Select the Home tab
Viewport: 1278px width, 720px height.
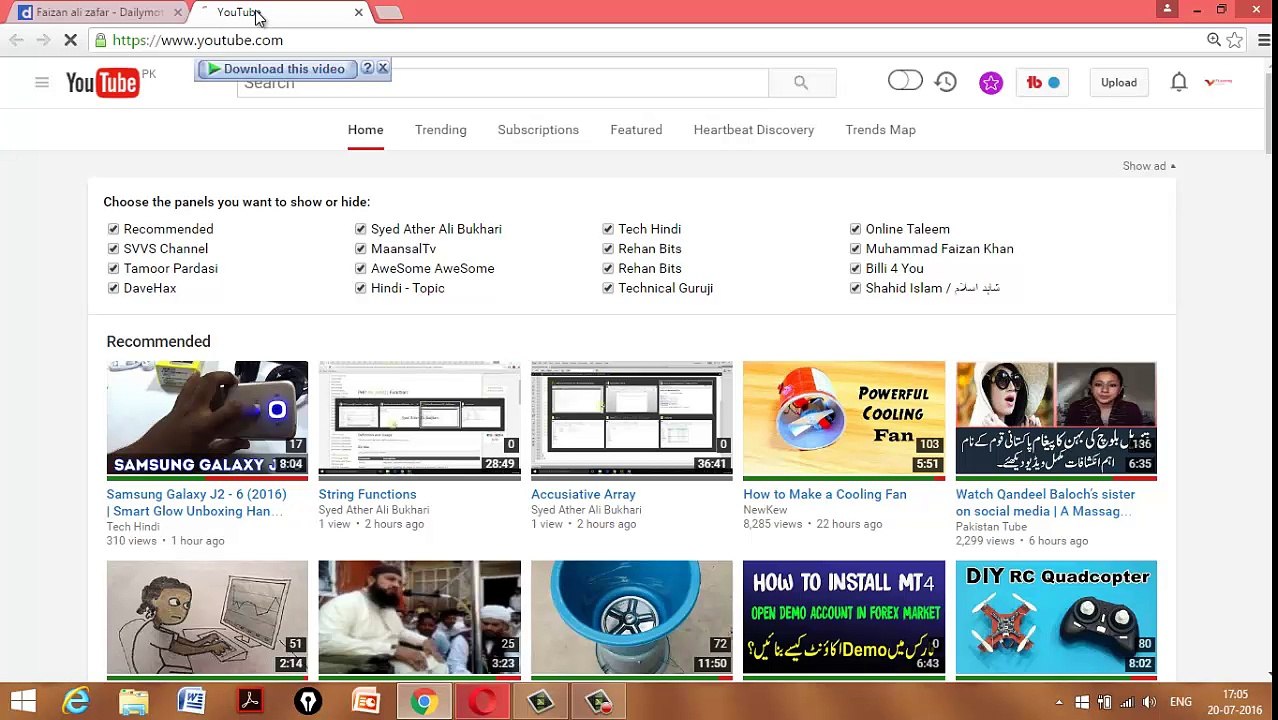click(365, 130)
